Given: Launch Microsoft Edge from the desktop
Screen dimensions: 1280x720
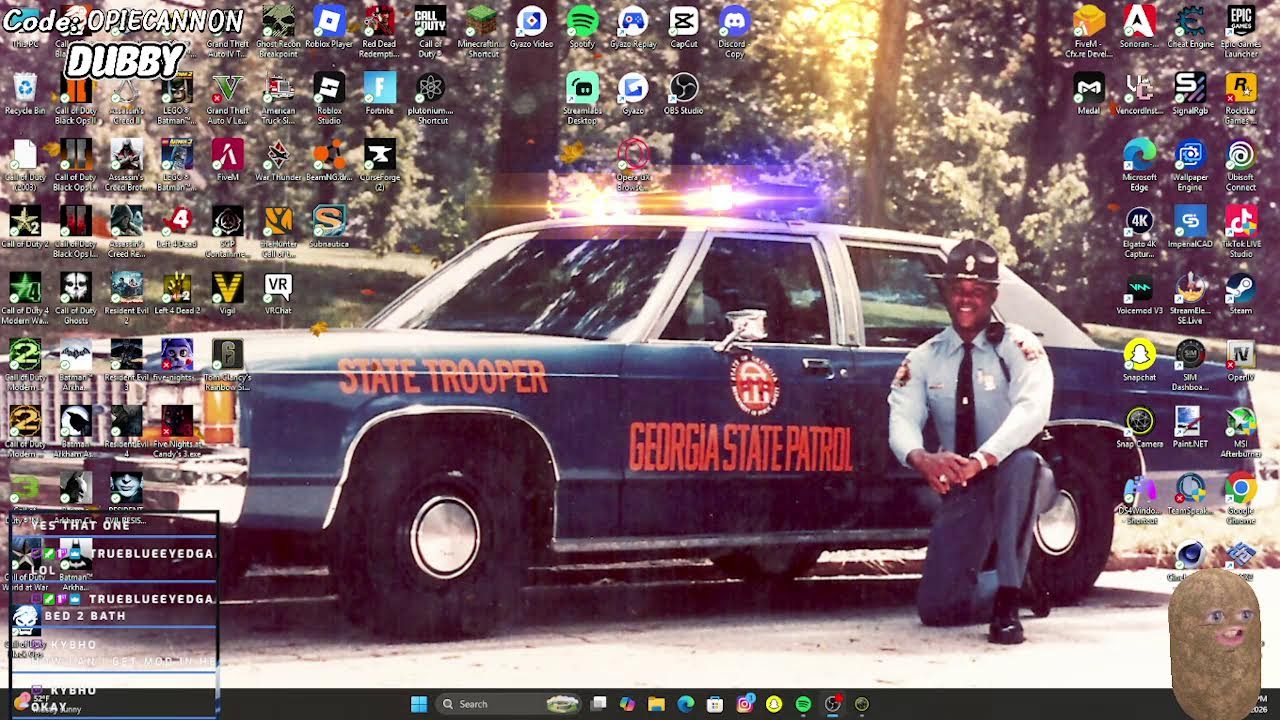Looking at the screenshot, I should (x=1139, y=165).
